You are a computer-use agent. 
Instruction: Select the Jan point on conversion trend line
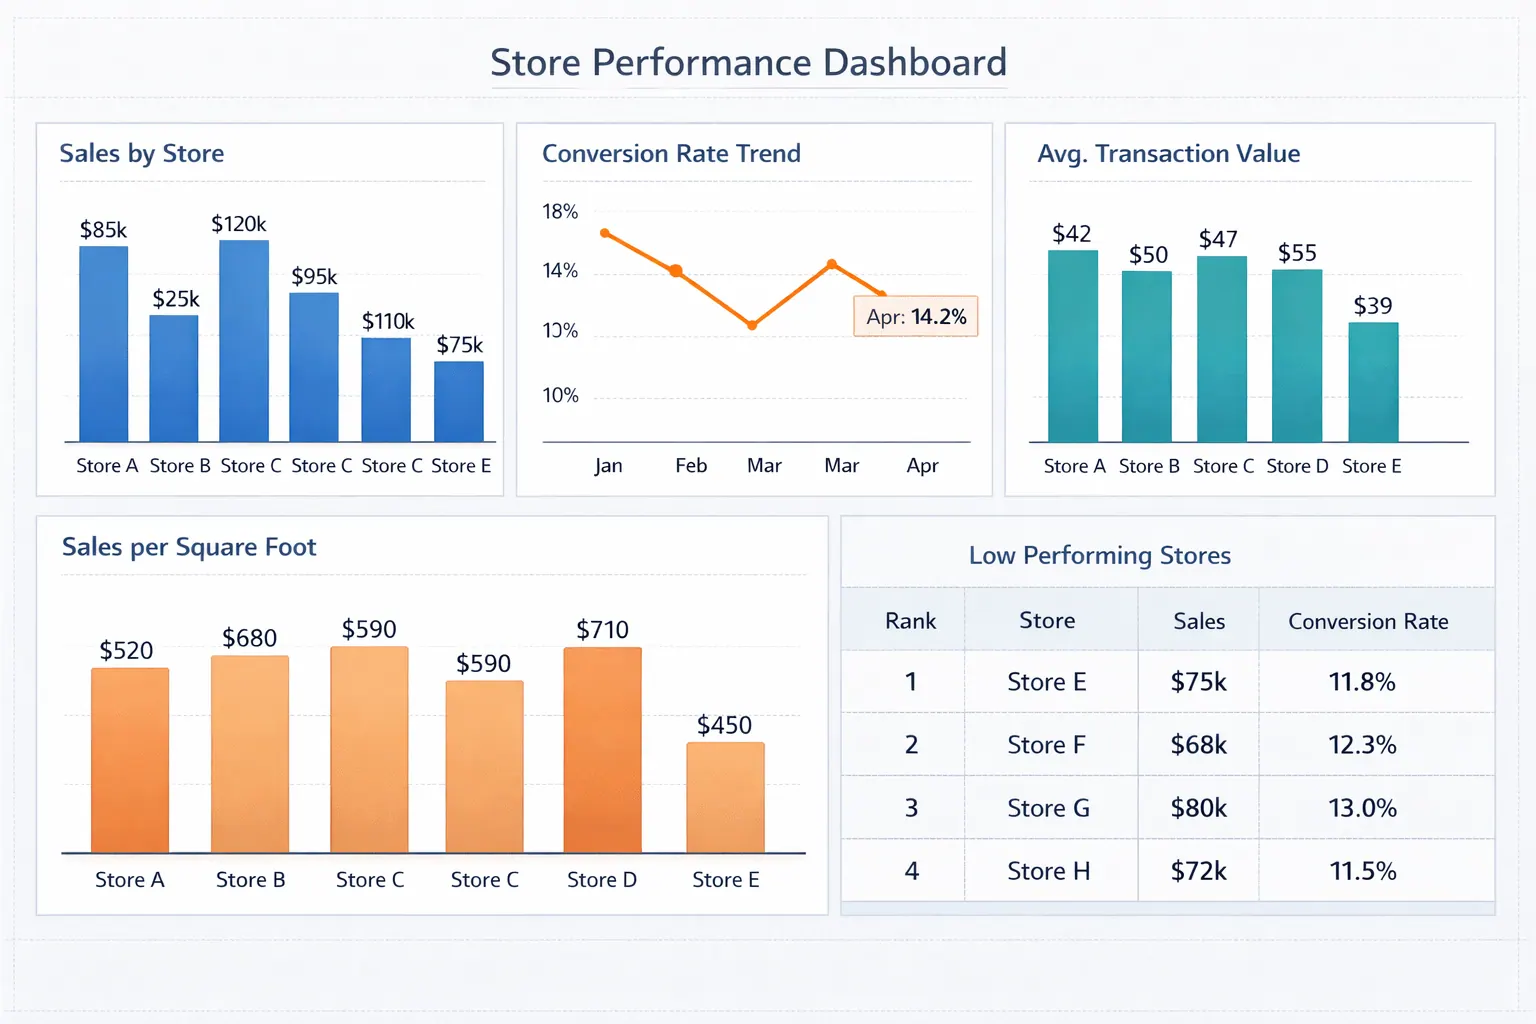(606, 233)
